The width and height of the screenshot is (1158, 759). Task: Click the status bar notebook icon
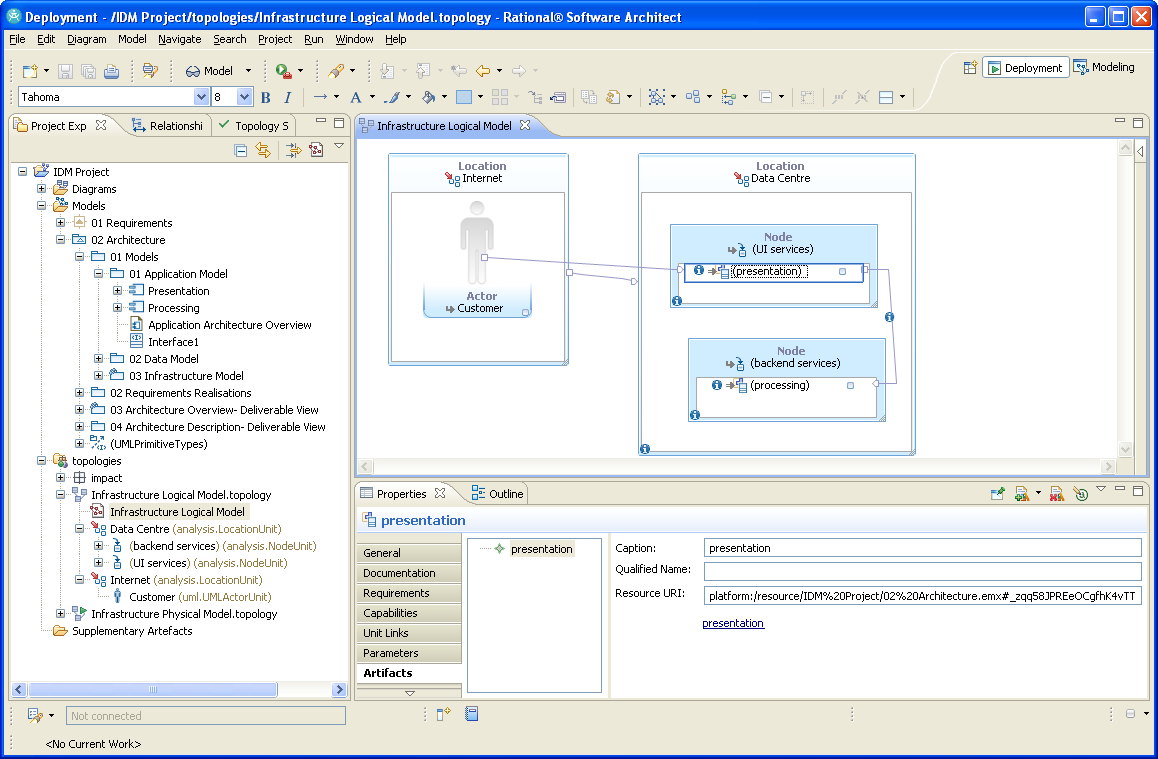(x=472, y=714)
